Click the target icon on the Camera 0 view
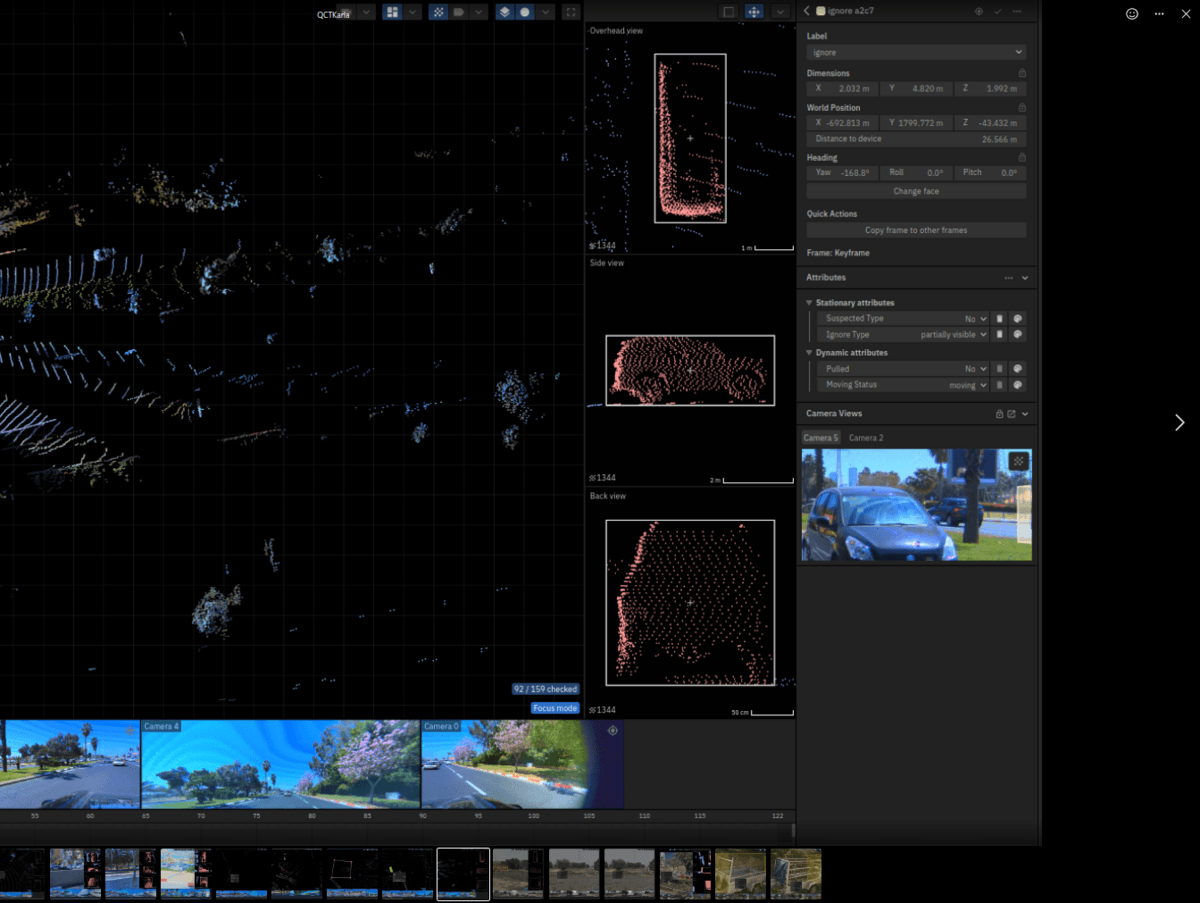This screenshot has height=903, width=1200. pos(613,730)
